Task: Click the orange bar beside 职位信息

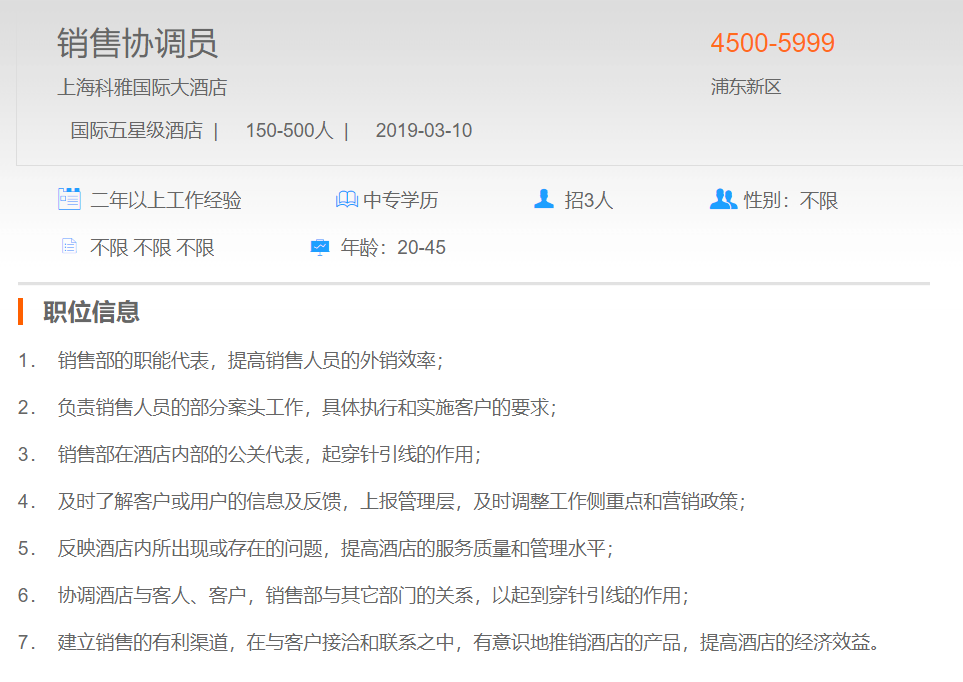Action: [x=20, y=312]
